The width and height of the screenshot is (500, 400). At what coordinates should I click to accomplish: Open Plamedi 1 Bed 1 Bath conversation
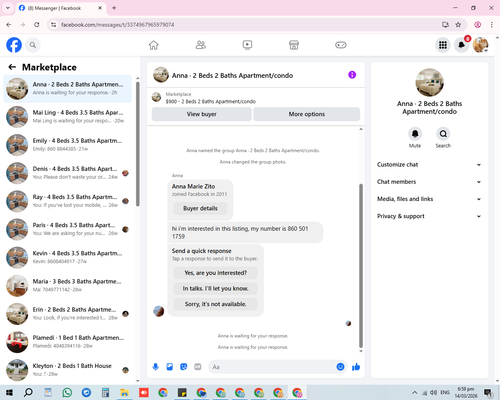coord(67,342)
